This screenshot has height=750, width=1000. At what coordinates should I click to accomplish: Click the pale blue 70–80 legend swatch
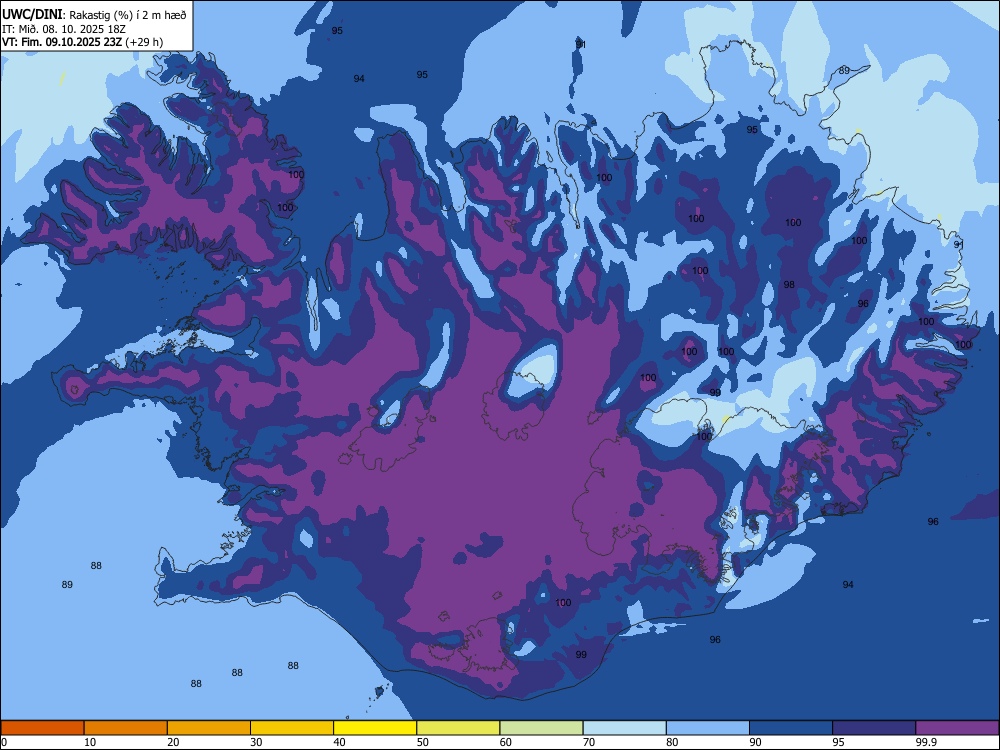625,728
